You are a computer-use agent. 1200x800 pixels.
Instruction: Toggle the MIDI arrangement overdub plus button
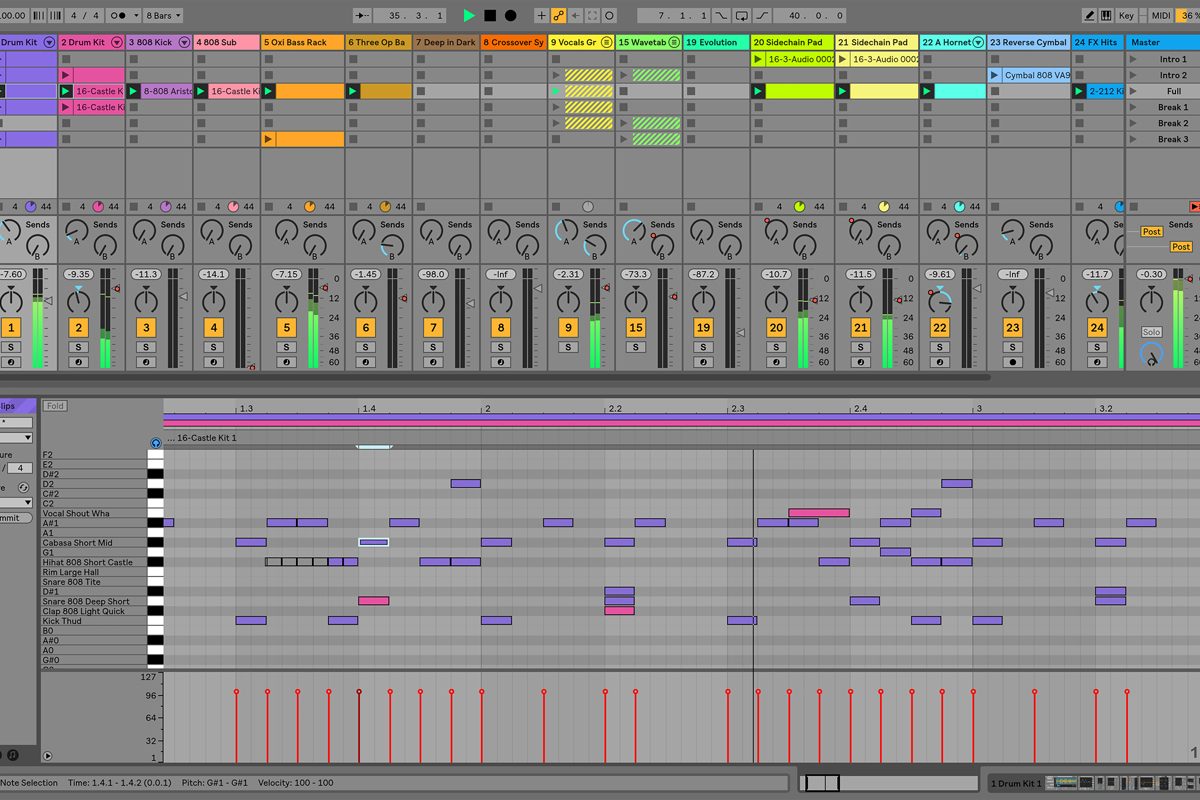point(541,16)
